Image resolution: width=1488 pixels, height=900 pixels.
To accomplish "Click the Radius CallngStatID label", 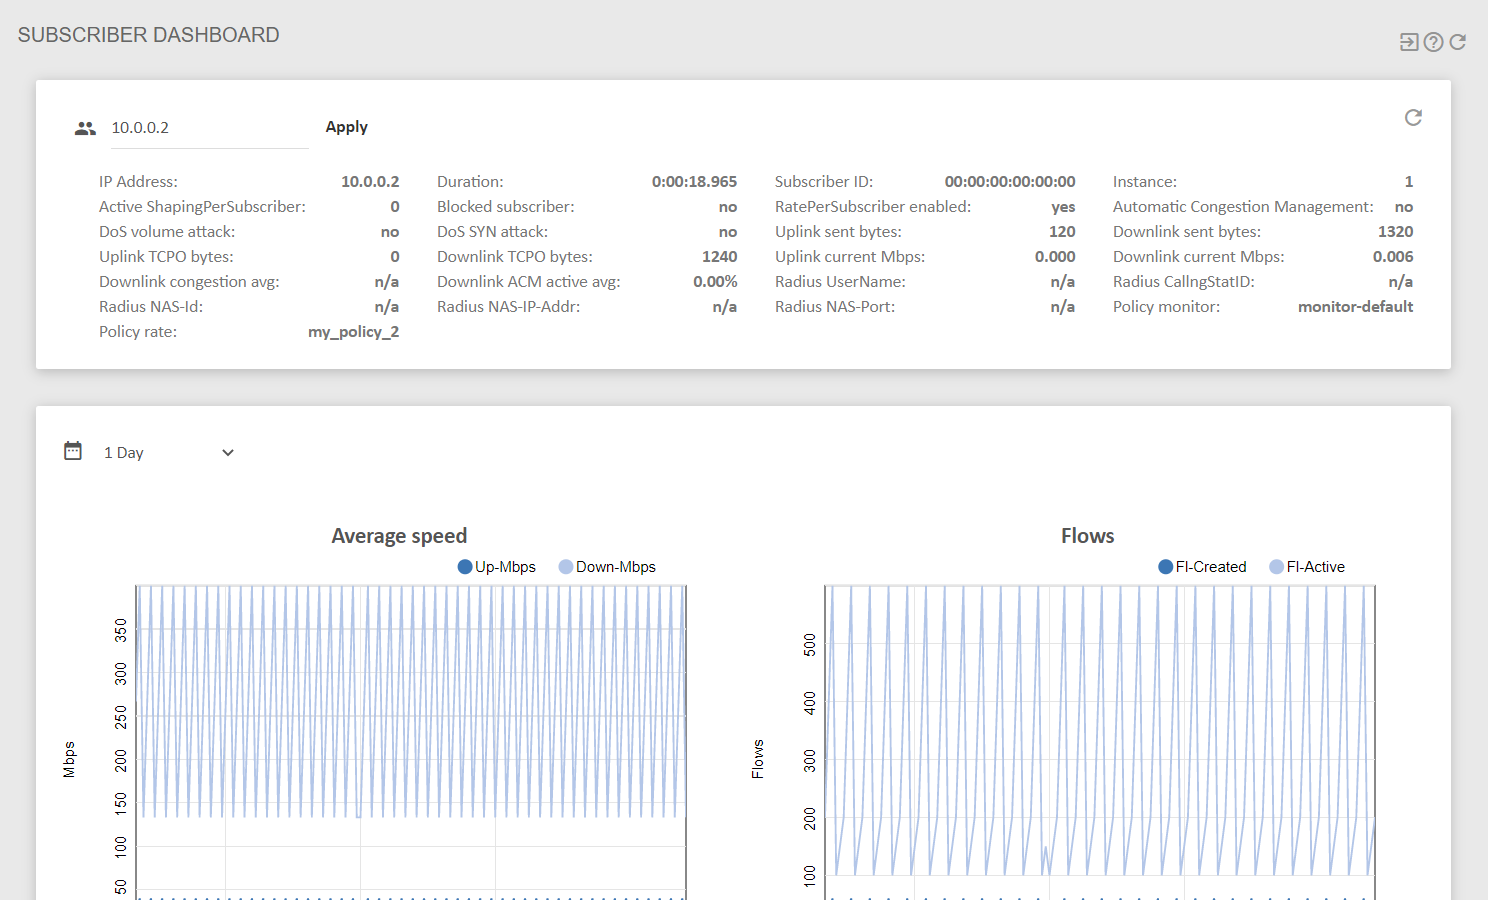I will pyautogui.click(x=1184, y=282).
